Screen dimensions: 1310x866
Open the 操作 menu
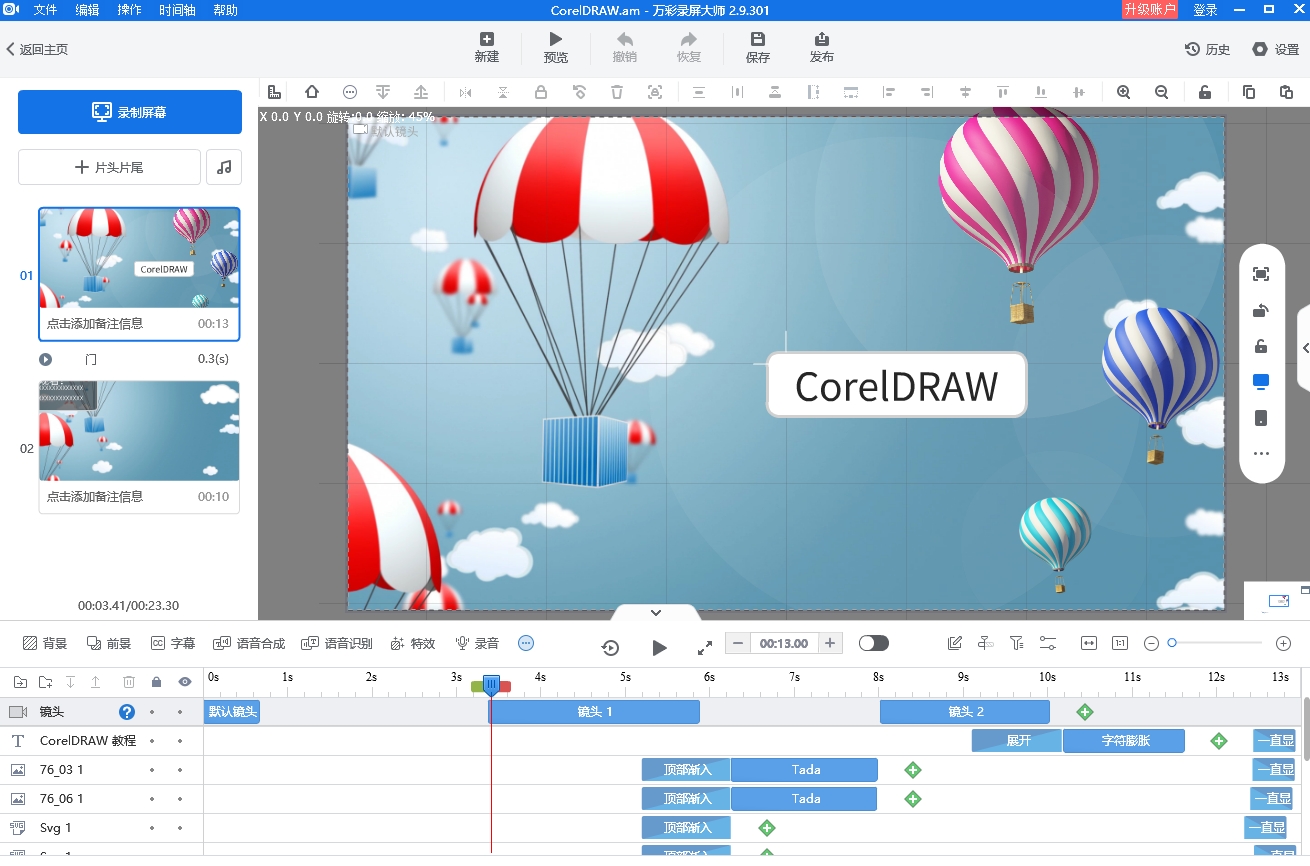point(129,10)
